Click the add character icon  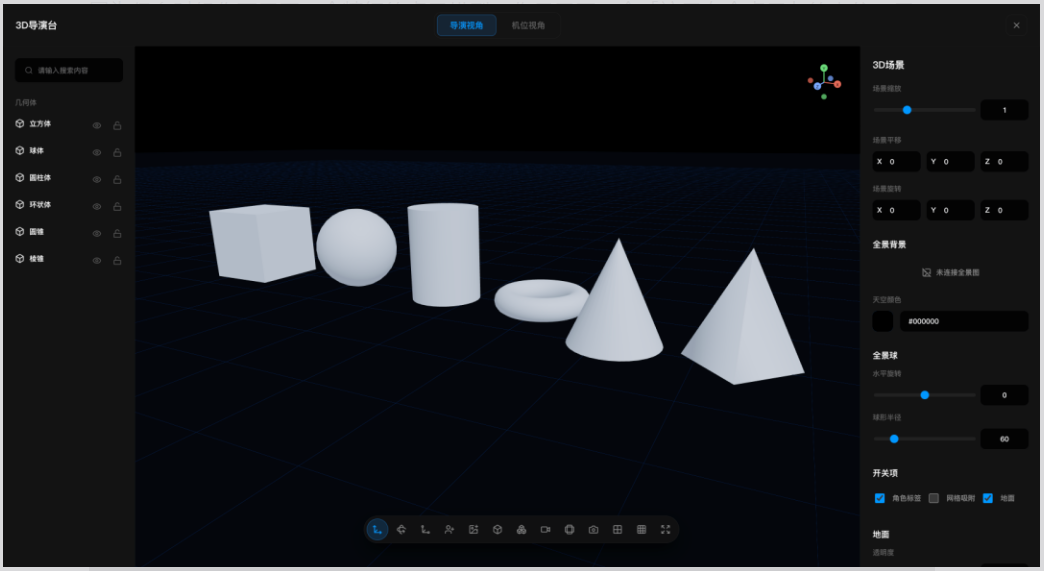(x=449, y=530)
